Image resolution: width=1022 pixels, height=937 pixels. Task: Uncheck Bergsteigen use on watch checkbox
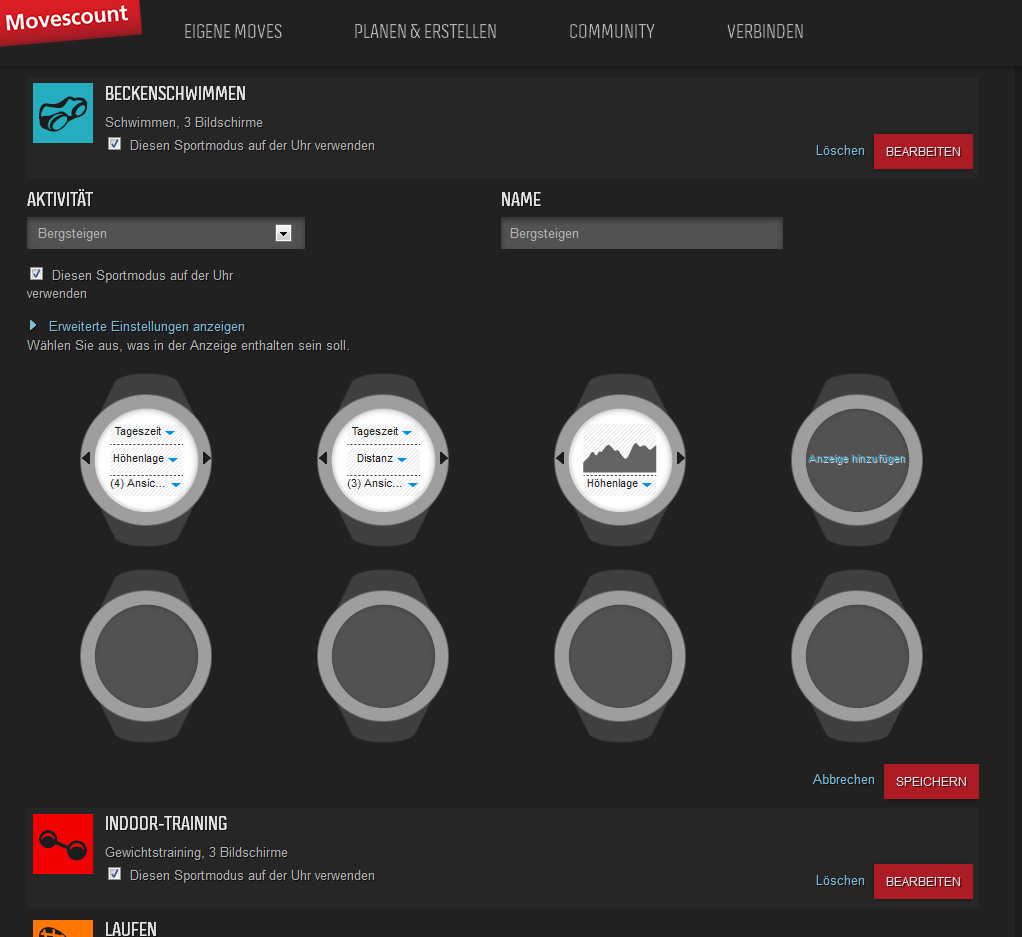(x=37, y=274)
